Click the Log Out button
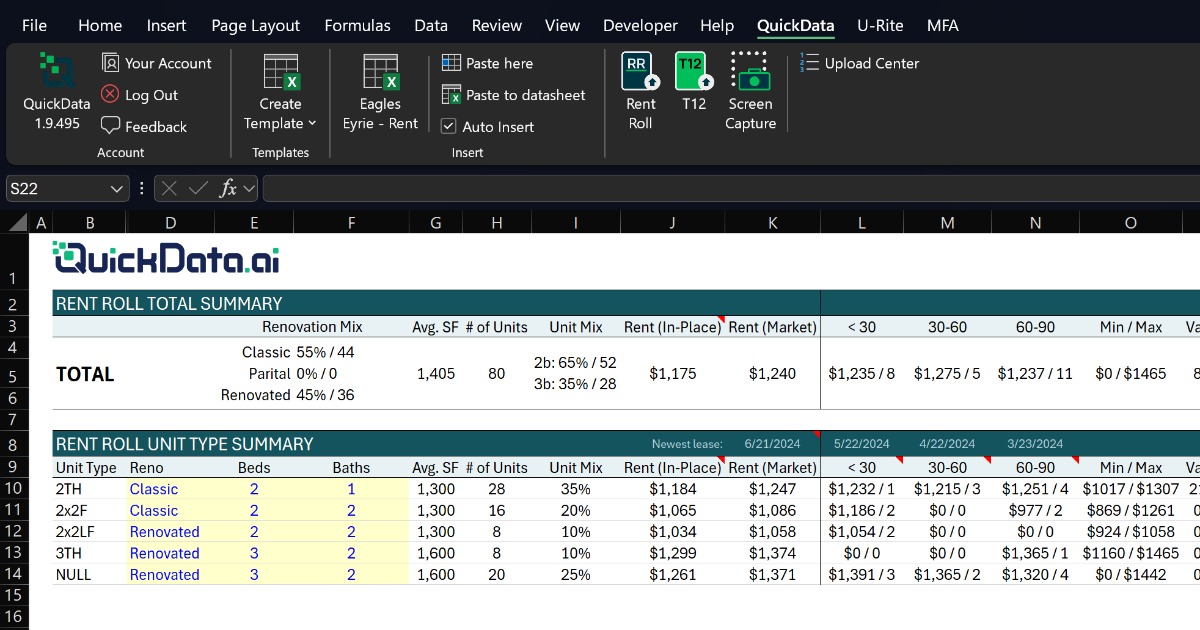Viewport: 1200px width, 630px height. tap(139, 95)
